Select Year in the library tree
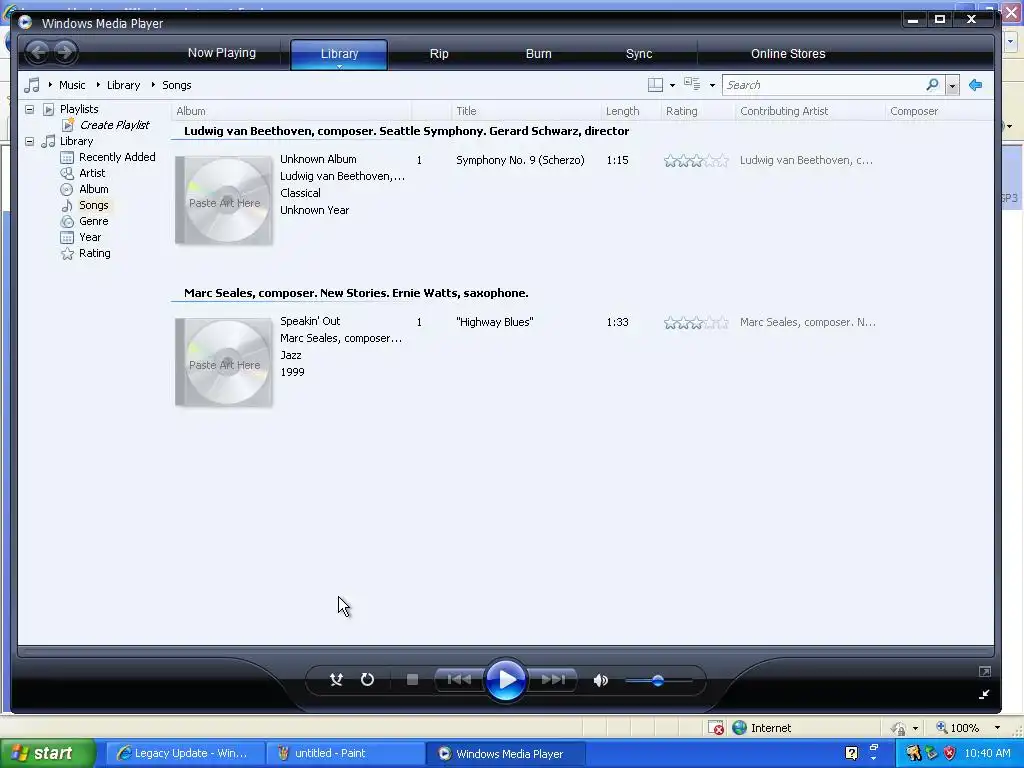1024x768 pixels. (x=90, y=237)
